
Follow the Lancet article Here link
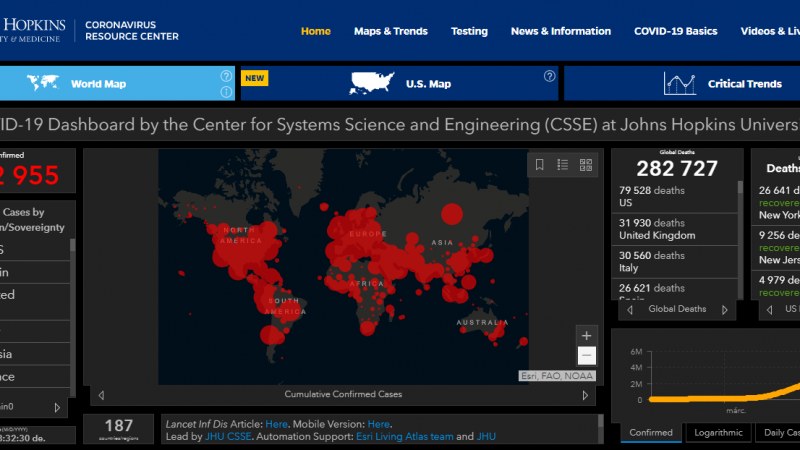[277, 424]
